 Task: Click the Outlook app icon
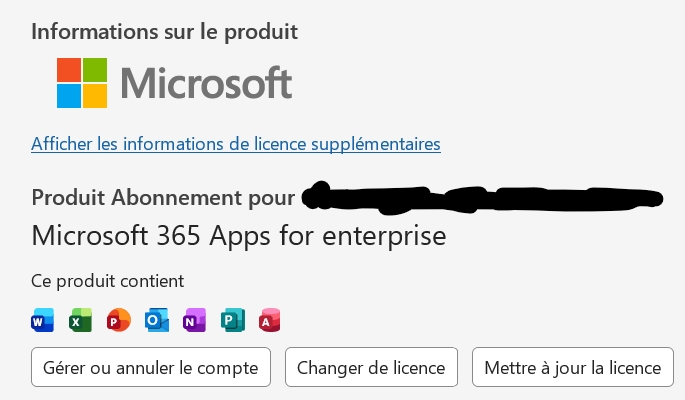coord(157,320)
